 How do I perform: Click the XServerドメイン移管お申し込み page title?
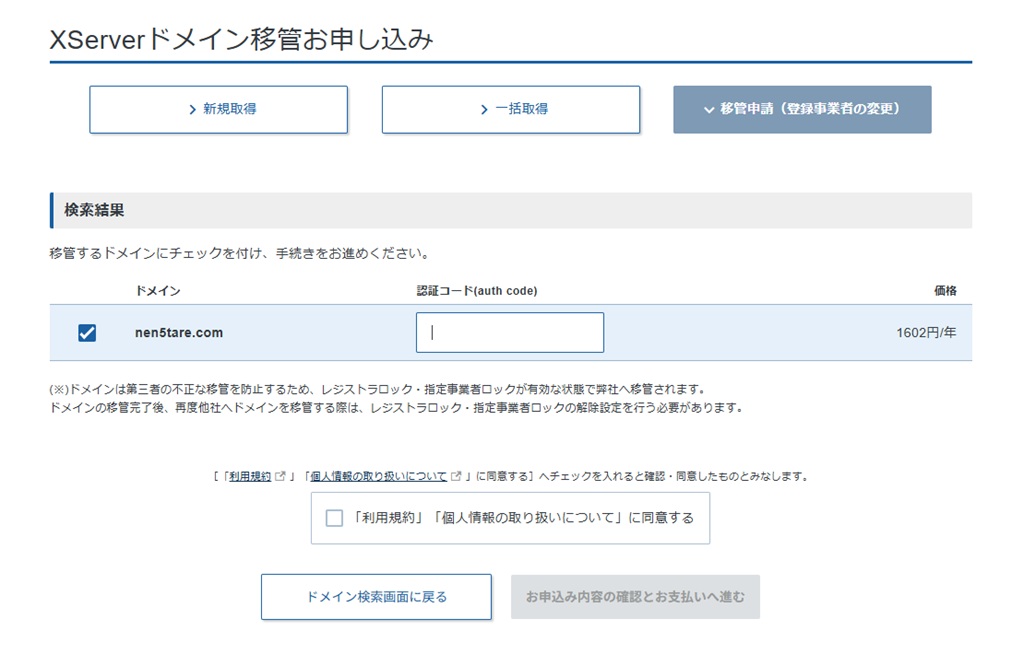click(x=242, y=39)
